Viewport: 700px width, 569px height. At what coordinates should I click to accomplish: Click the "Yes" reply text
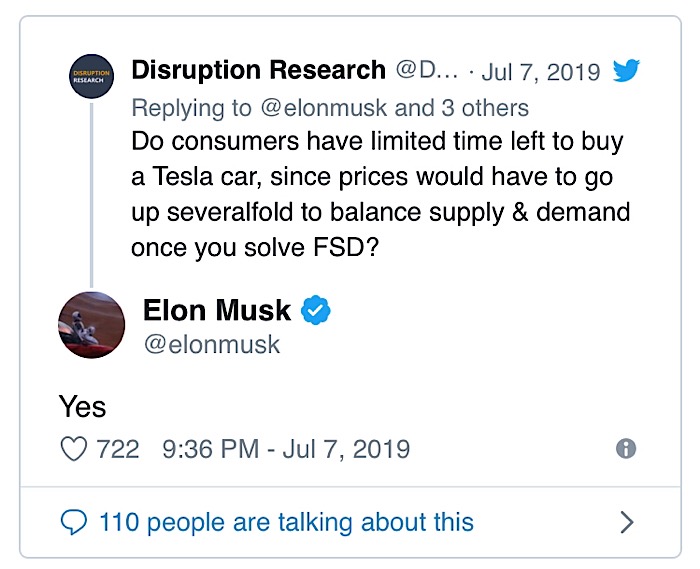(x=82, y=406)
